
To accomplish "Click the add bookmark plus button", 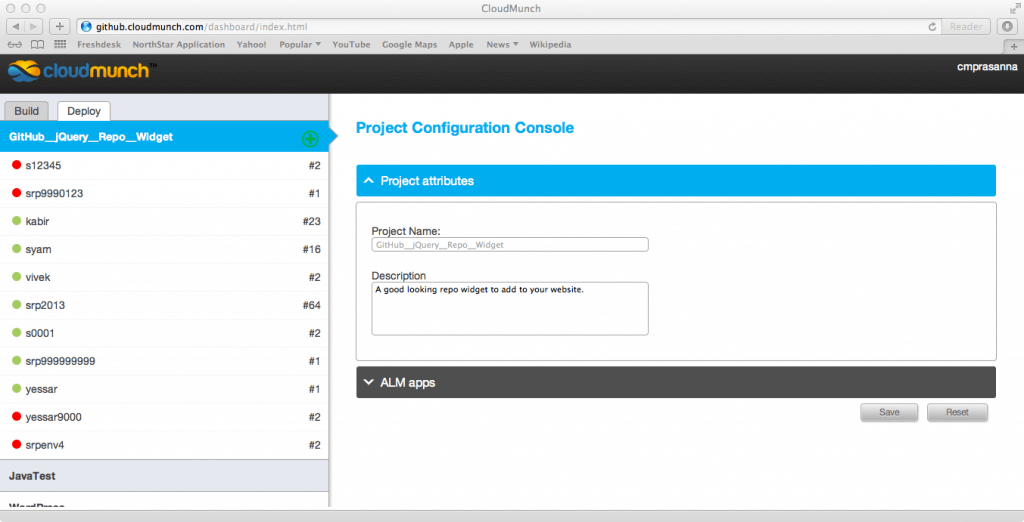I will pyautogui.click(x=60, y=26).
